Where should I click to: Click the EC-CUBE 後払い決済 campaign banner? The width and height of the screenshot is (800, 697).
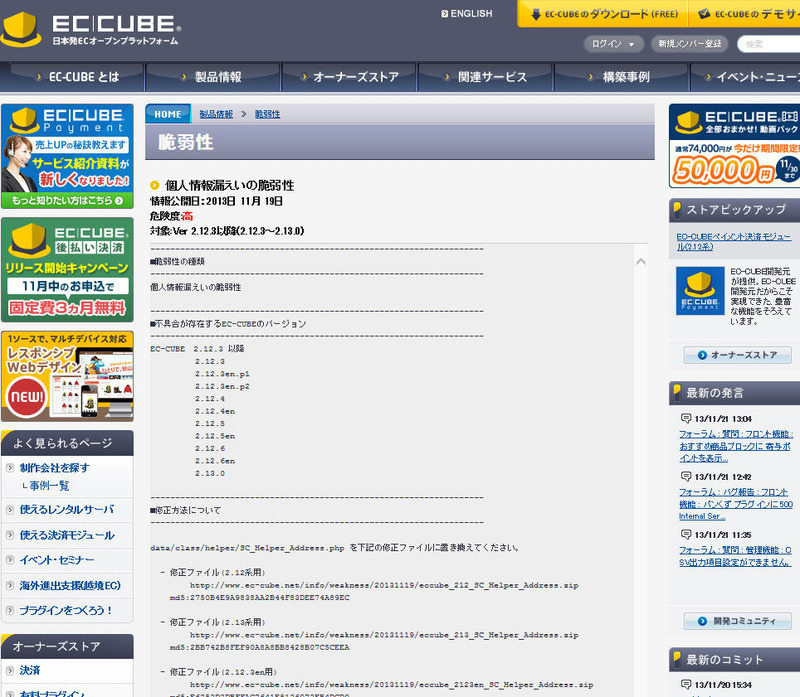[67, 267]
